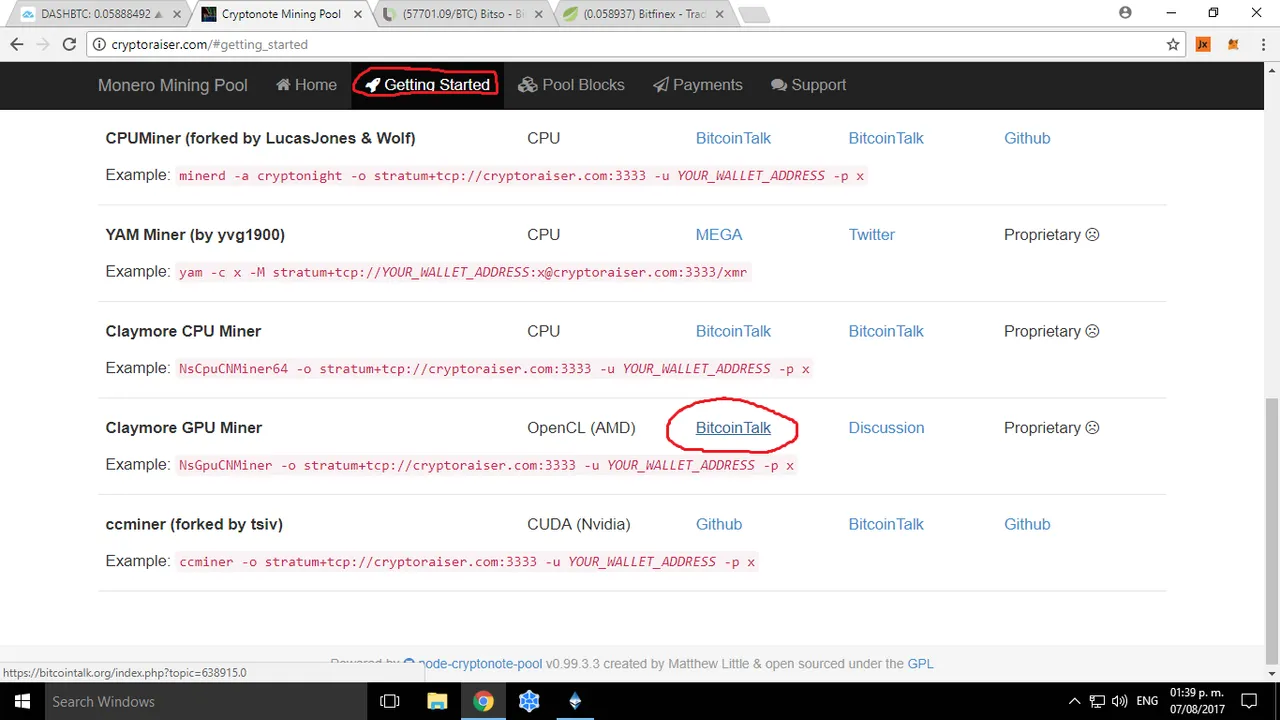The height and width of the screenshot is (720, 1280).
Task: Open File Explorer from the taskbar
Action: click(437, 701)
